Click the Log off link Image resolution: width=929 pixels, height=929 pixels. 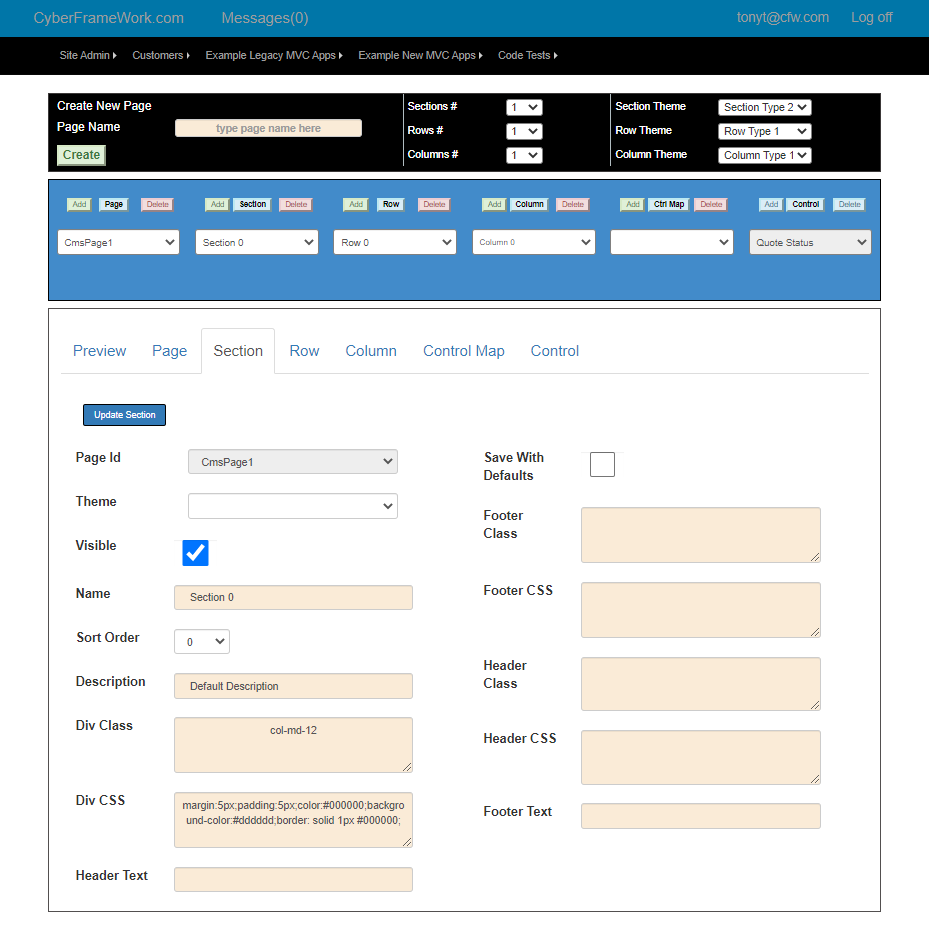[871, 17]
